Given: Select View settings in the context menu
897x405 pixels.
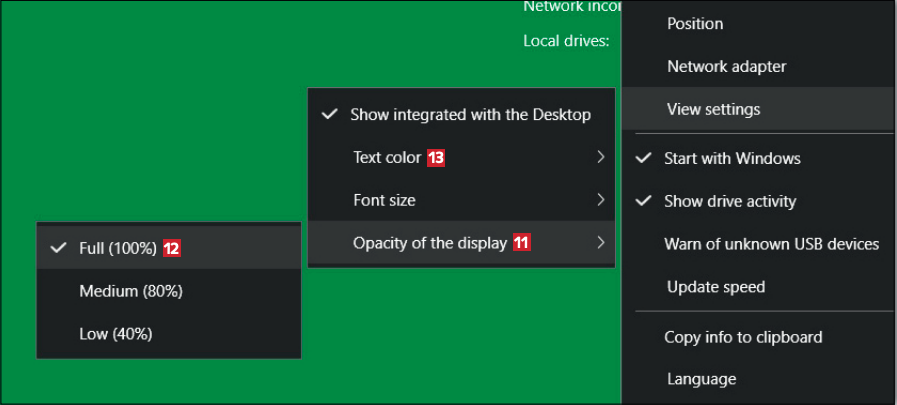Looking at the screenshot, I should tap(713, 110).
